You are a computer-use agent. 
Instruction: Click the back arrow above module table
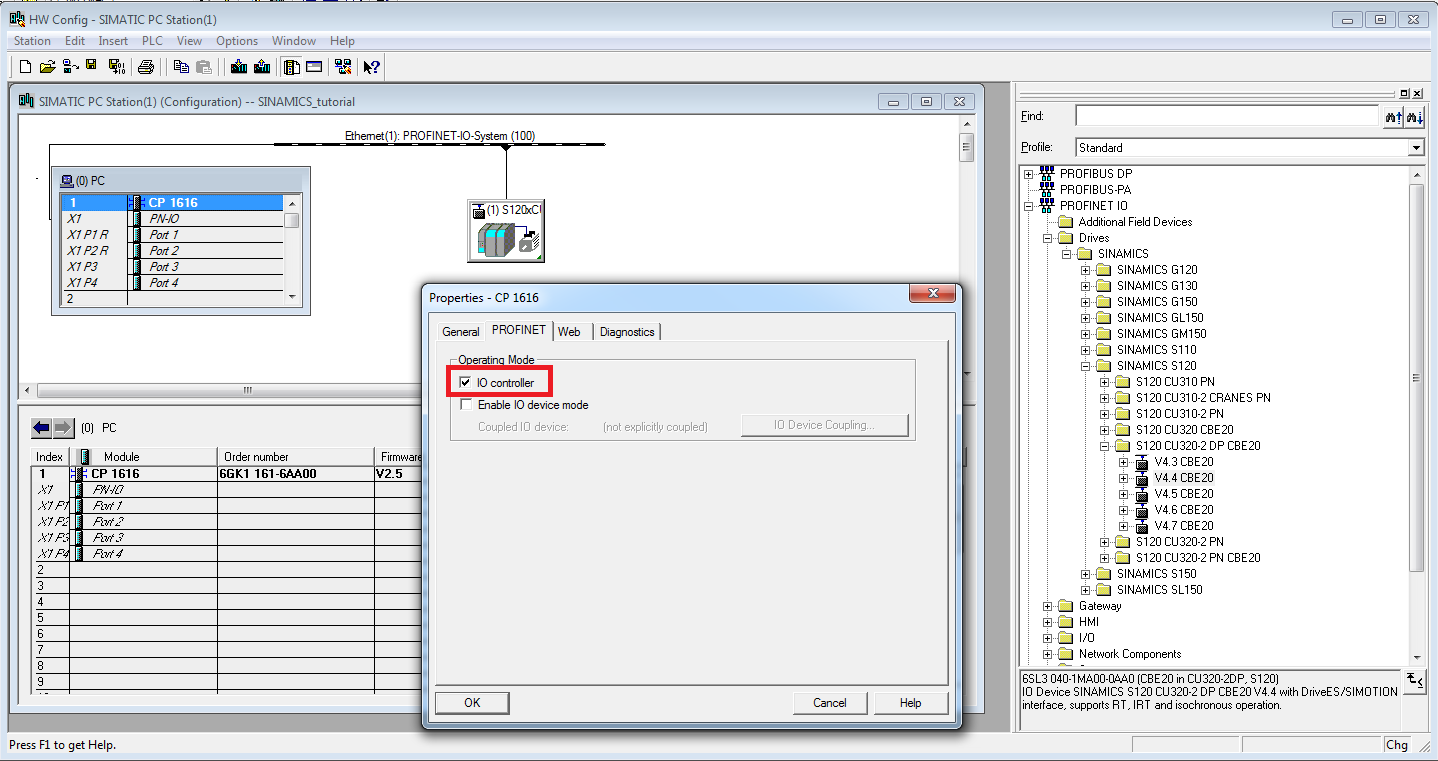(x=41, y=427)
